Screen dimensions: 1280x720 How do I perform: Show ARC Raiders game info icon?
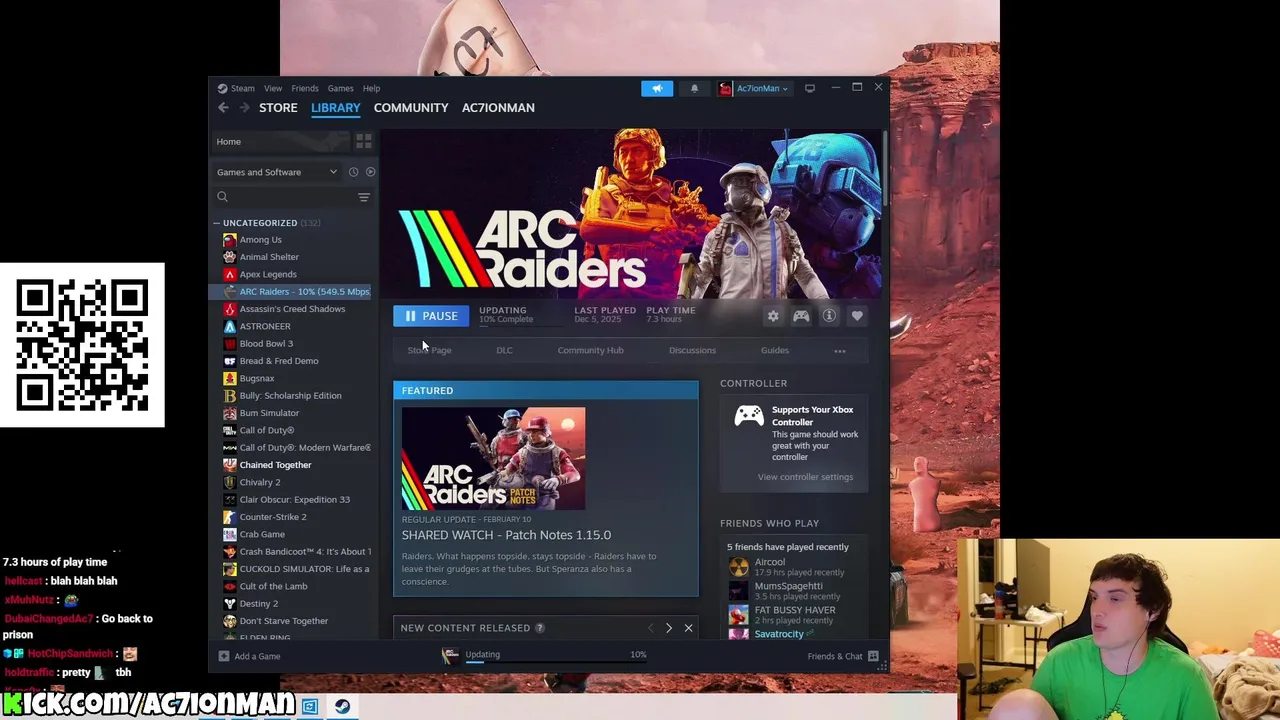click(829, 316)
